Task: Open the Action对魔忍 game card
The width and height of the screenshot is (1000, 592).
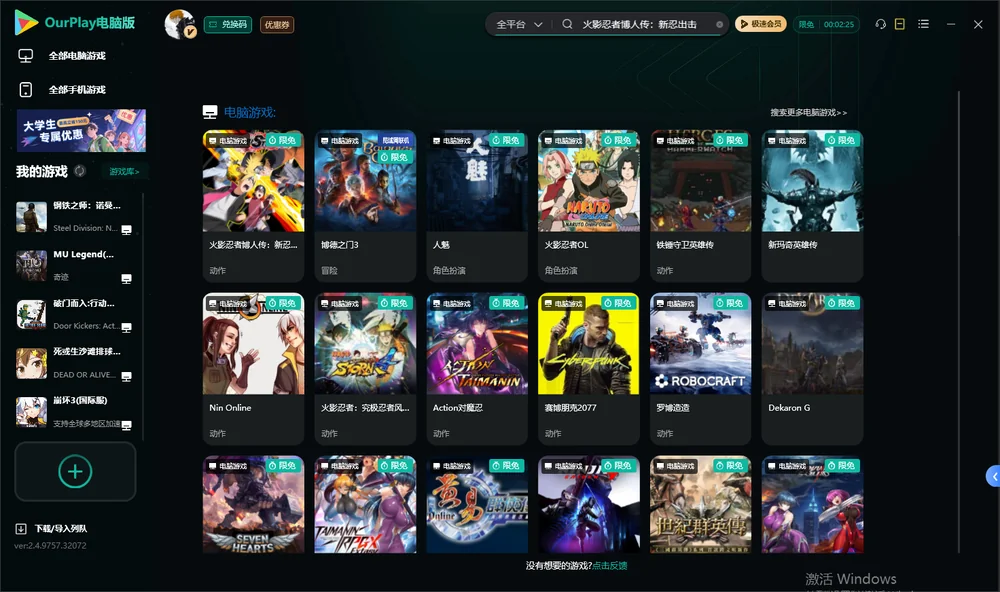Action: (x=476, y=369)
